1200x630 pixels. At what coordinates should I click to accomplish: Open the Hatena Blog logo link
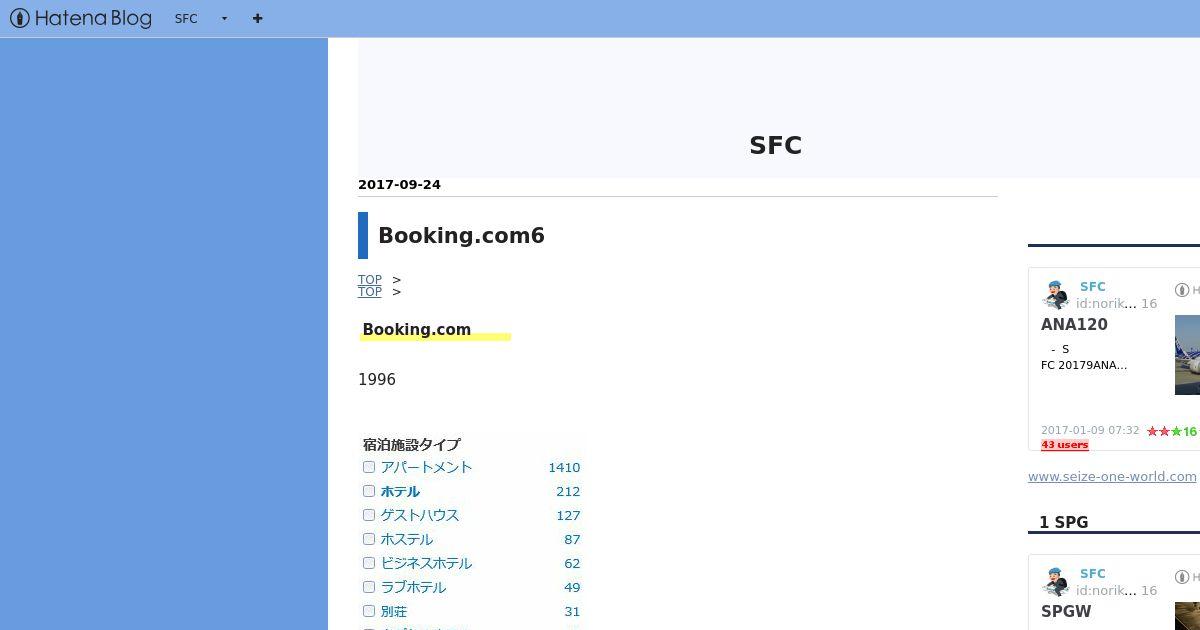pyautogui.click(x=81, y=18)
